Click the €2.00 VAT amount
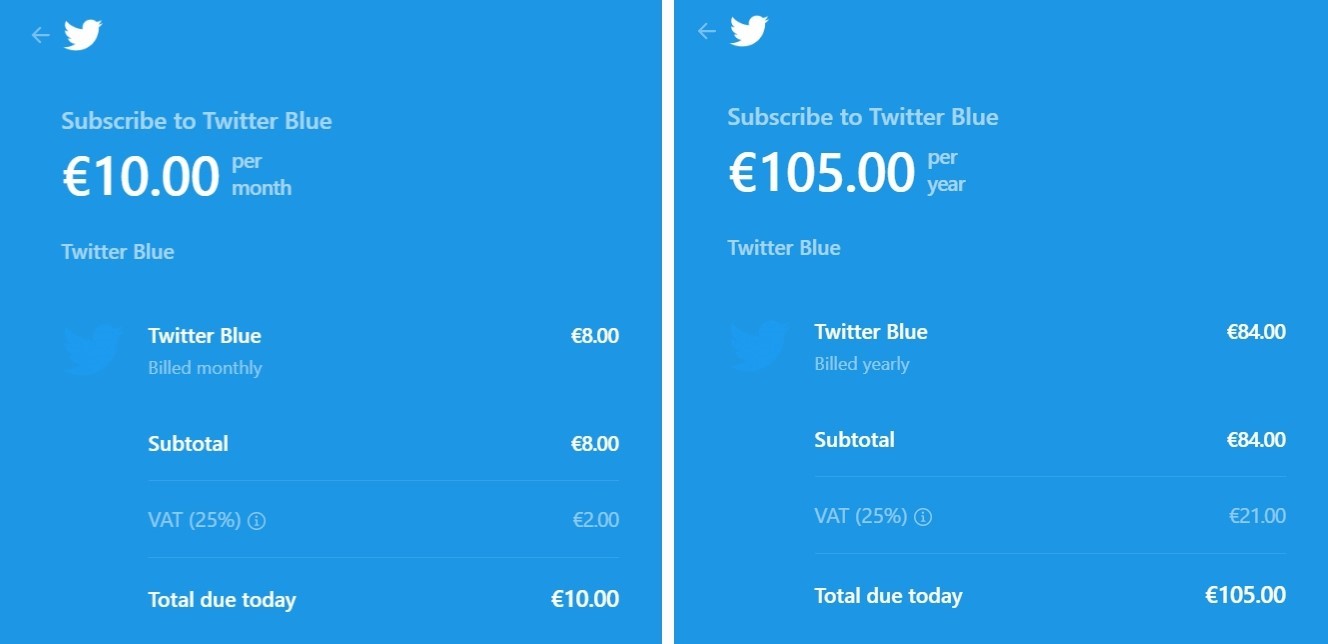This screenshot has width=1328, height=644. click(596, 520)
